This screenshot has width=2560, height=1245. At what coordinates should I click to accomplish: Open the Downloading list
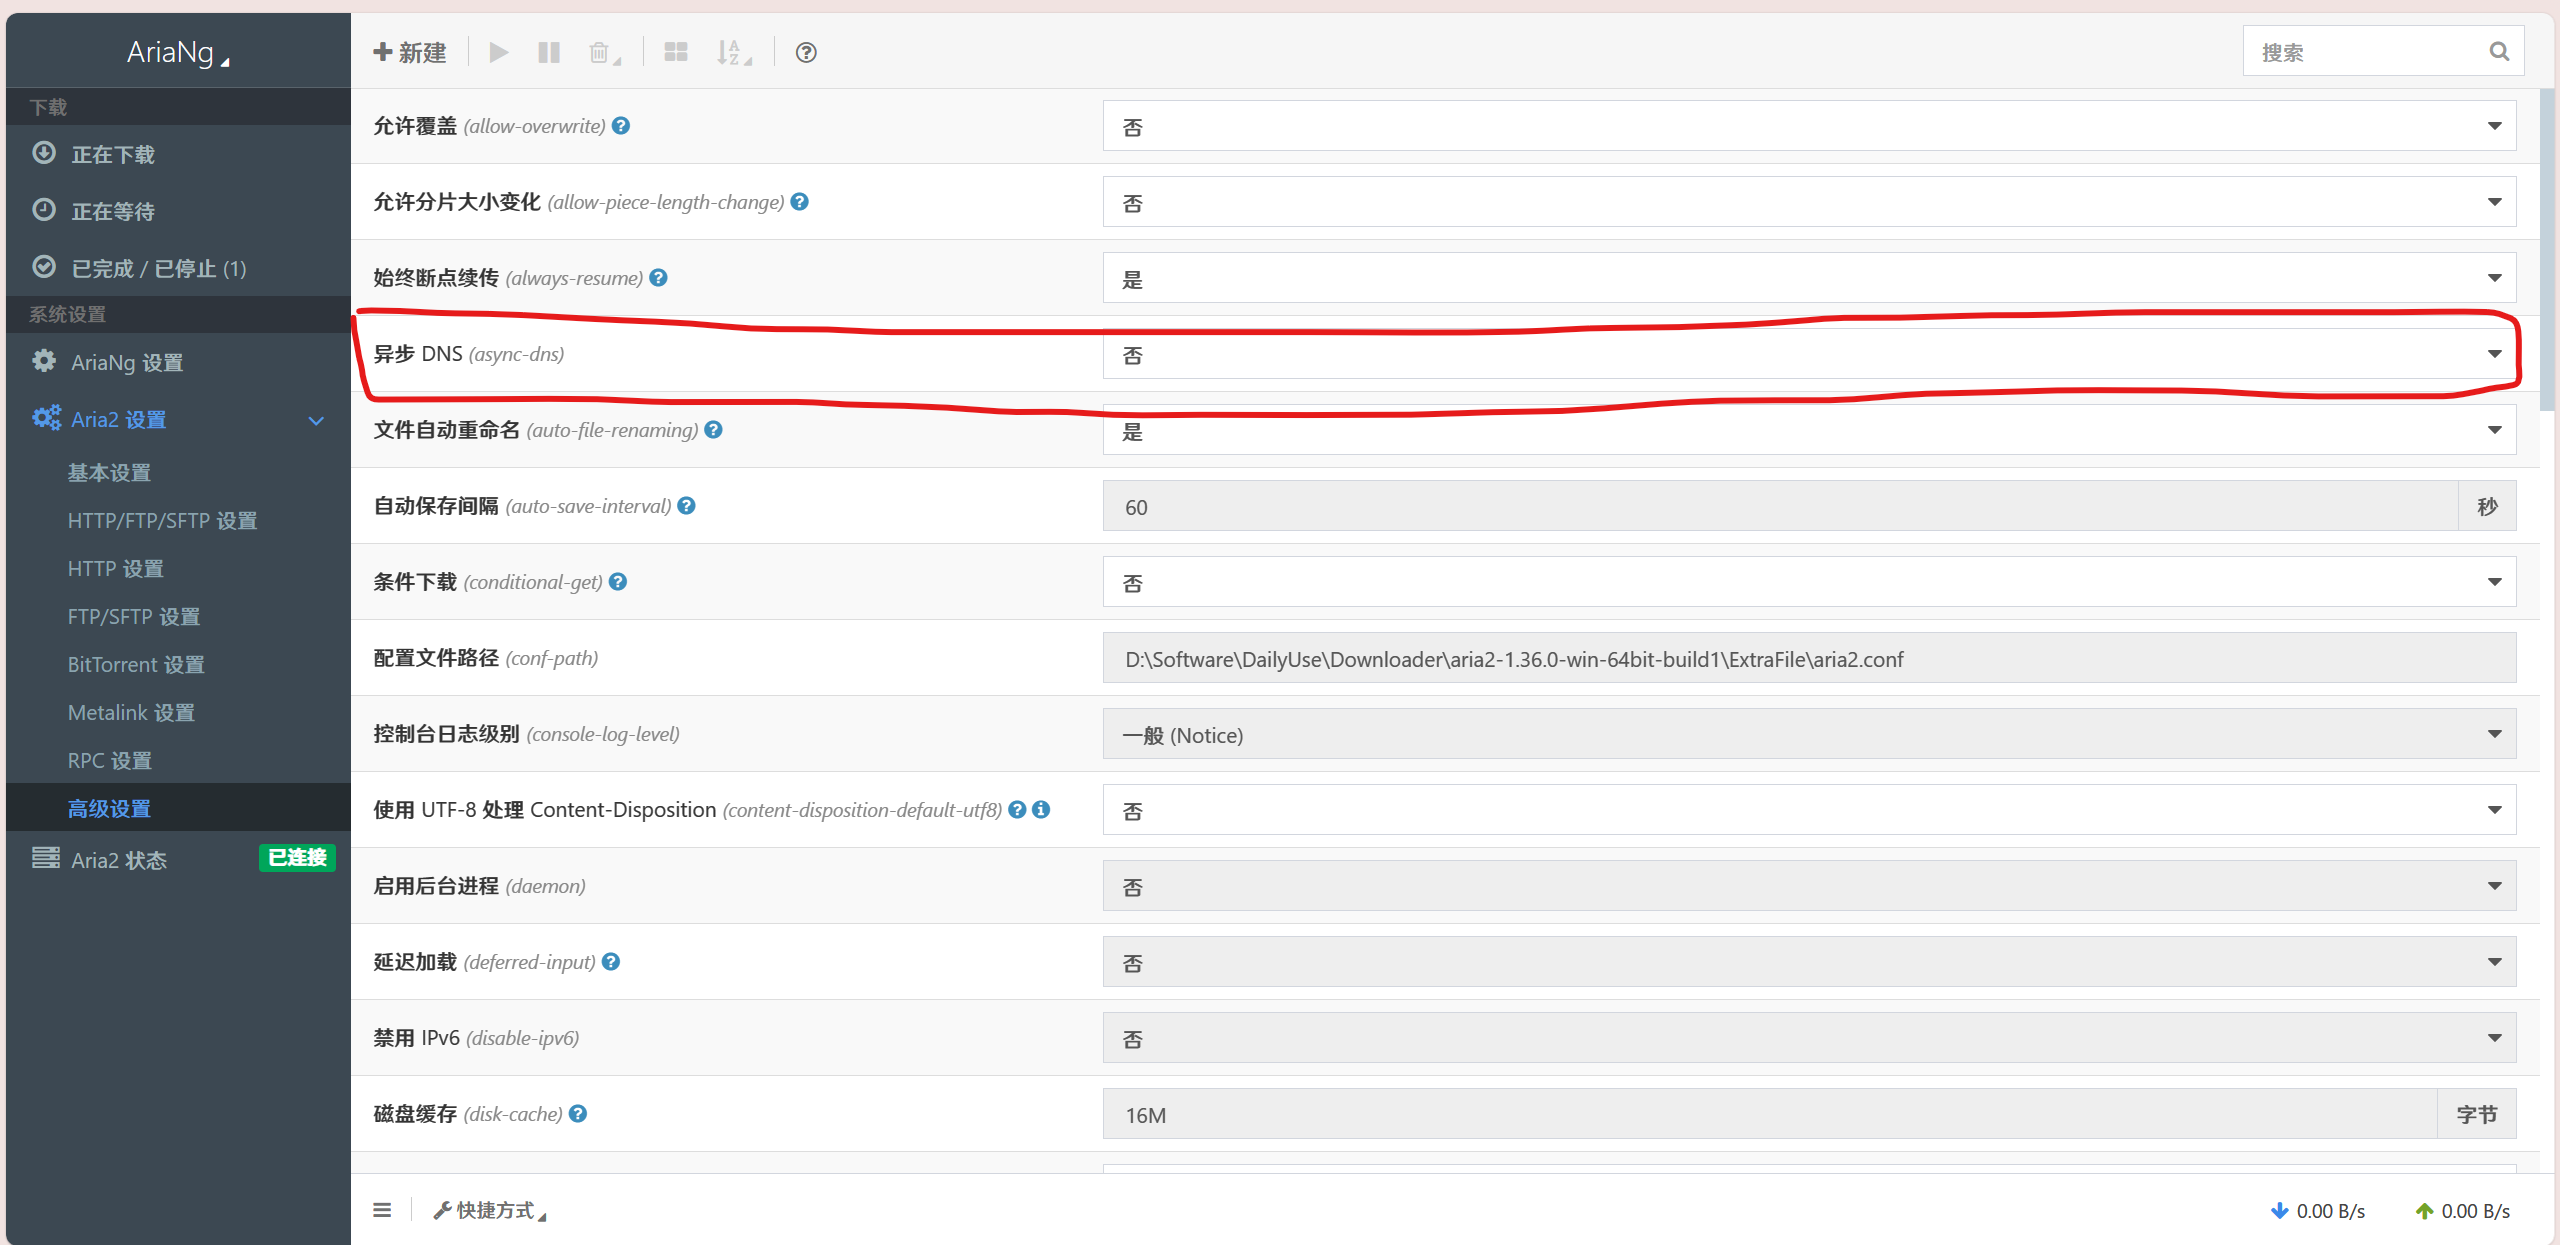[x=178, y=154]
